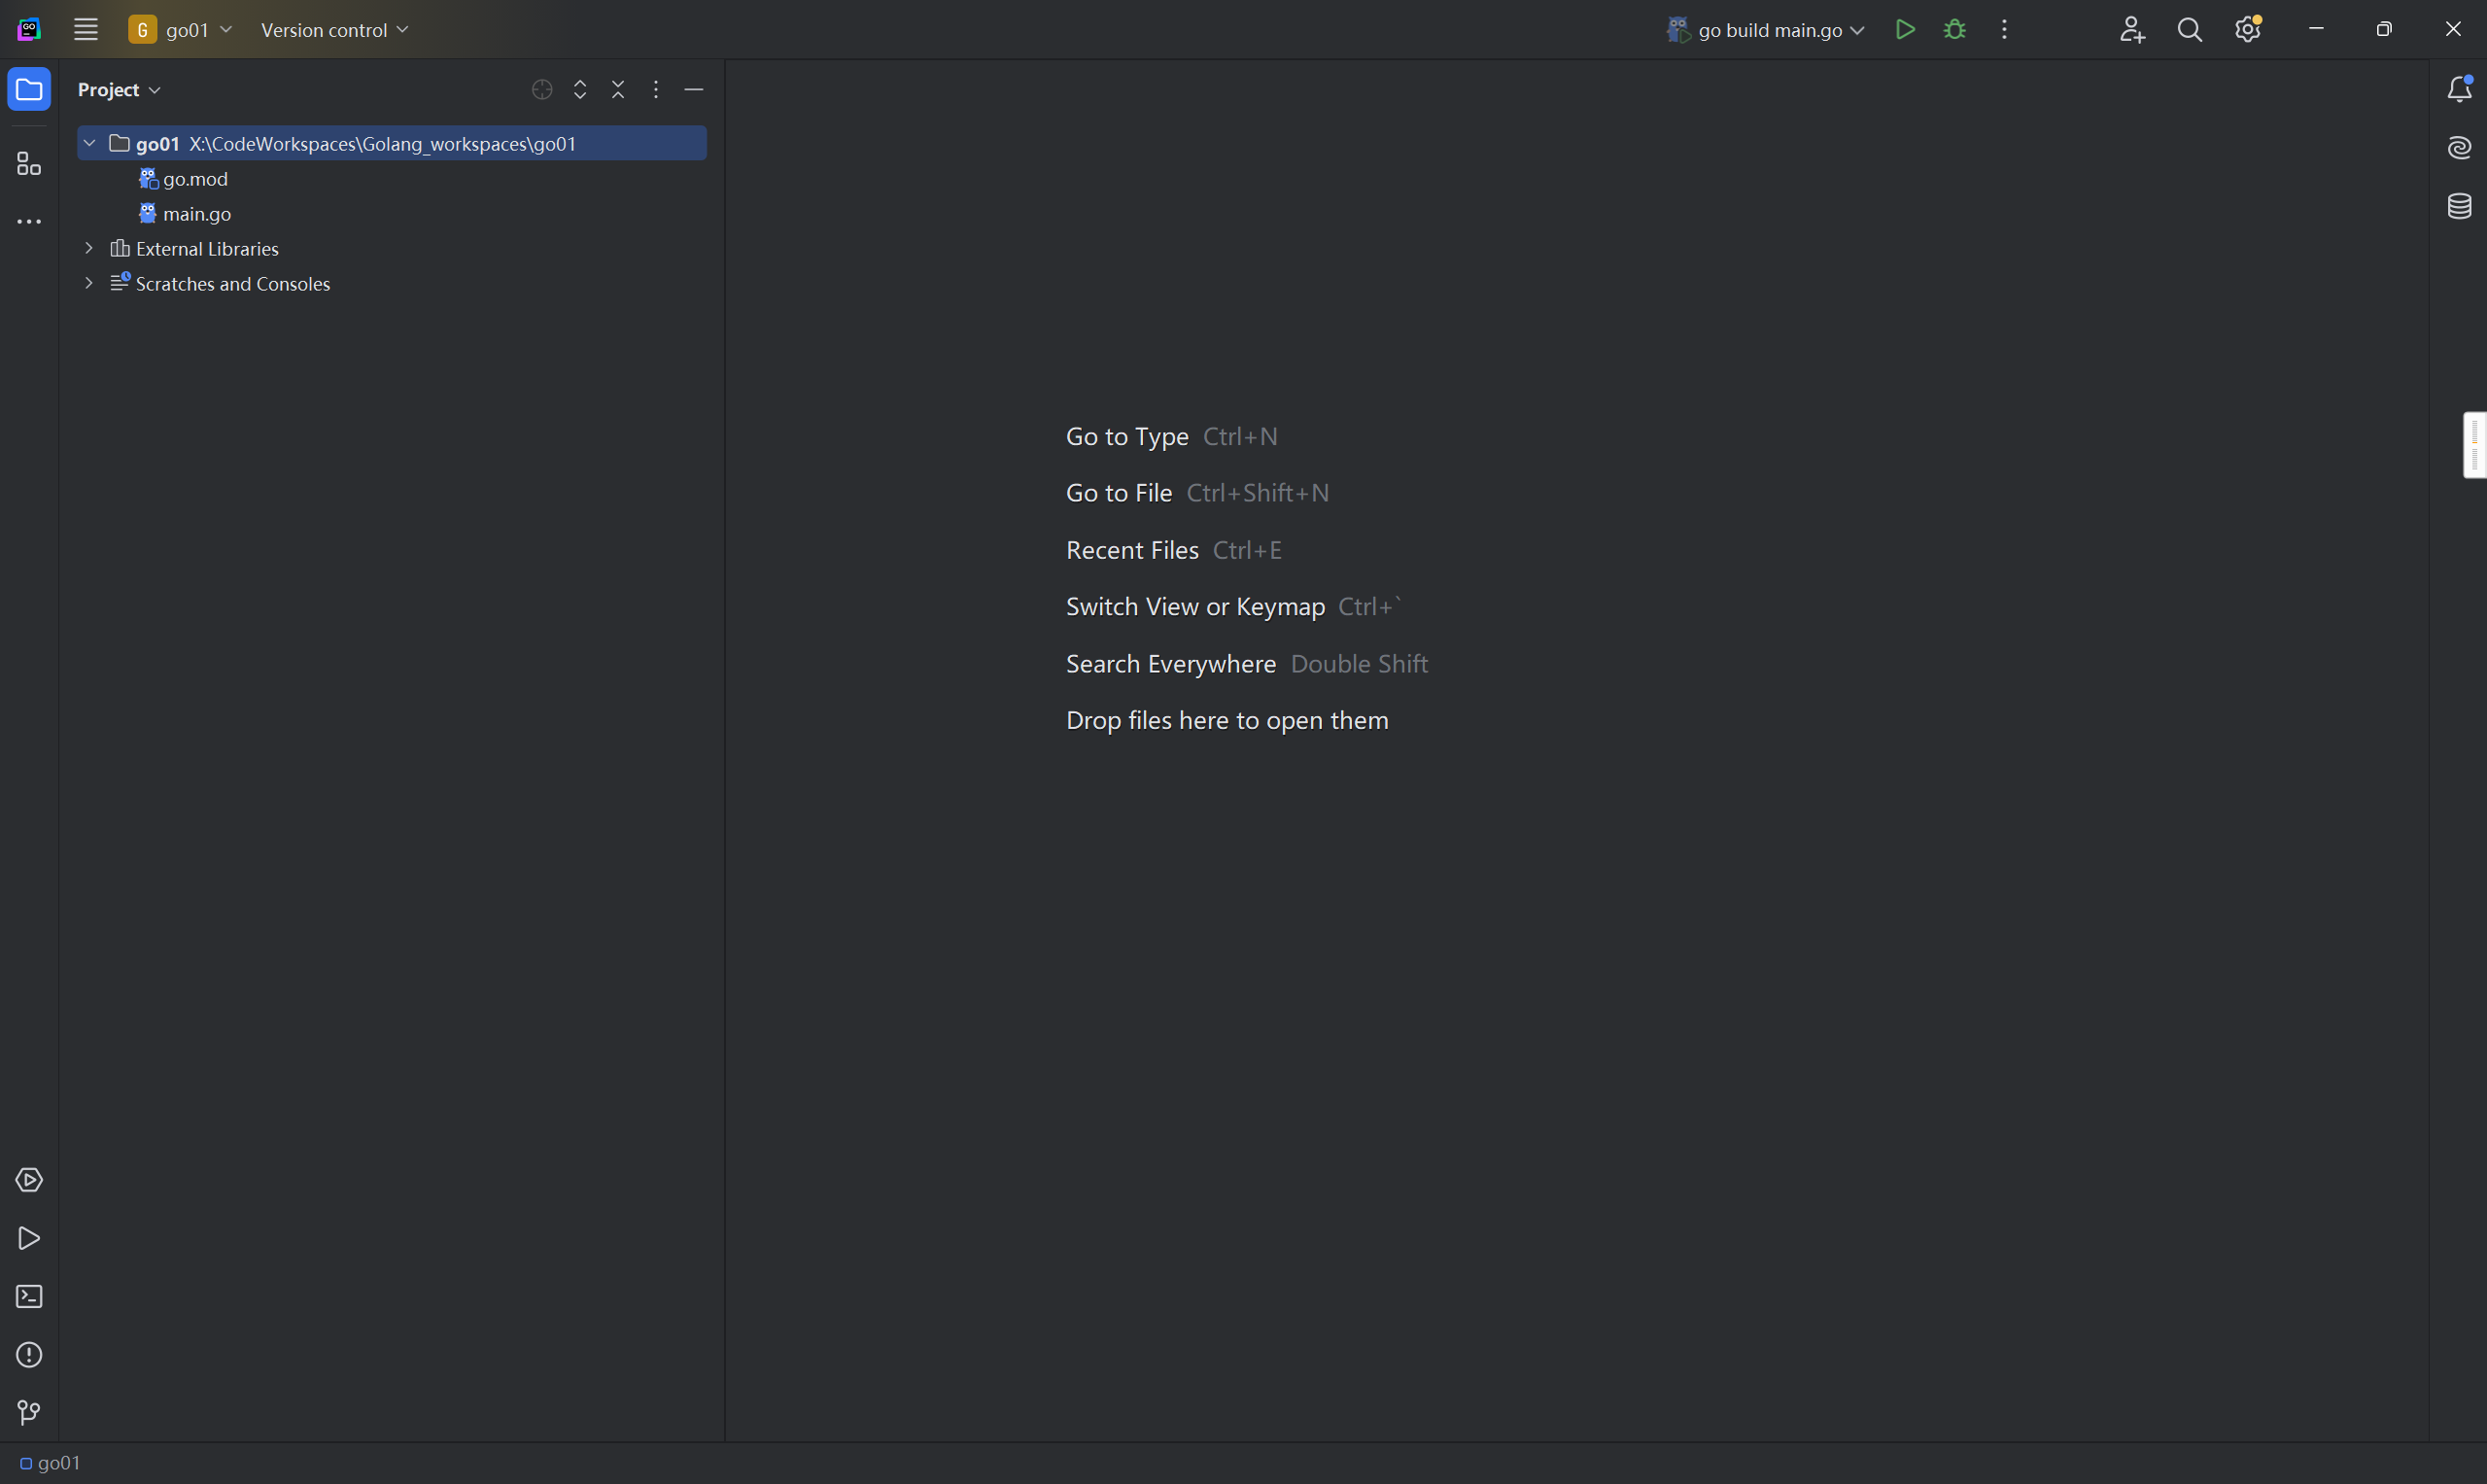The width and height of the screenshot is (2487, 1484).
Task: Expand the External Libraries node
Action: pyautogui.click(x=89, y=248)
